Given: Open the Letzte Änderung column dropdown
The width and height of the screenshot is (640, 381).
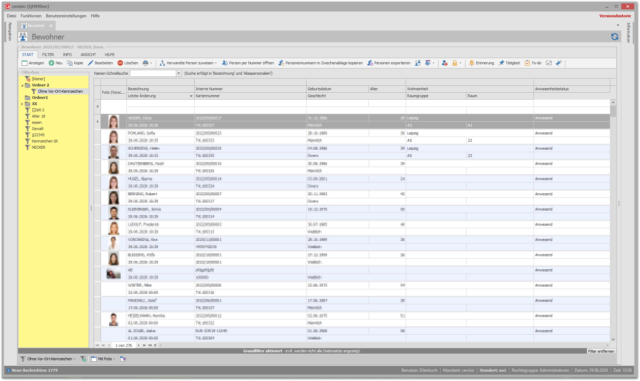Looking at the screenshot, I should tap(191, 96).
